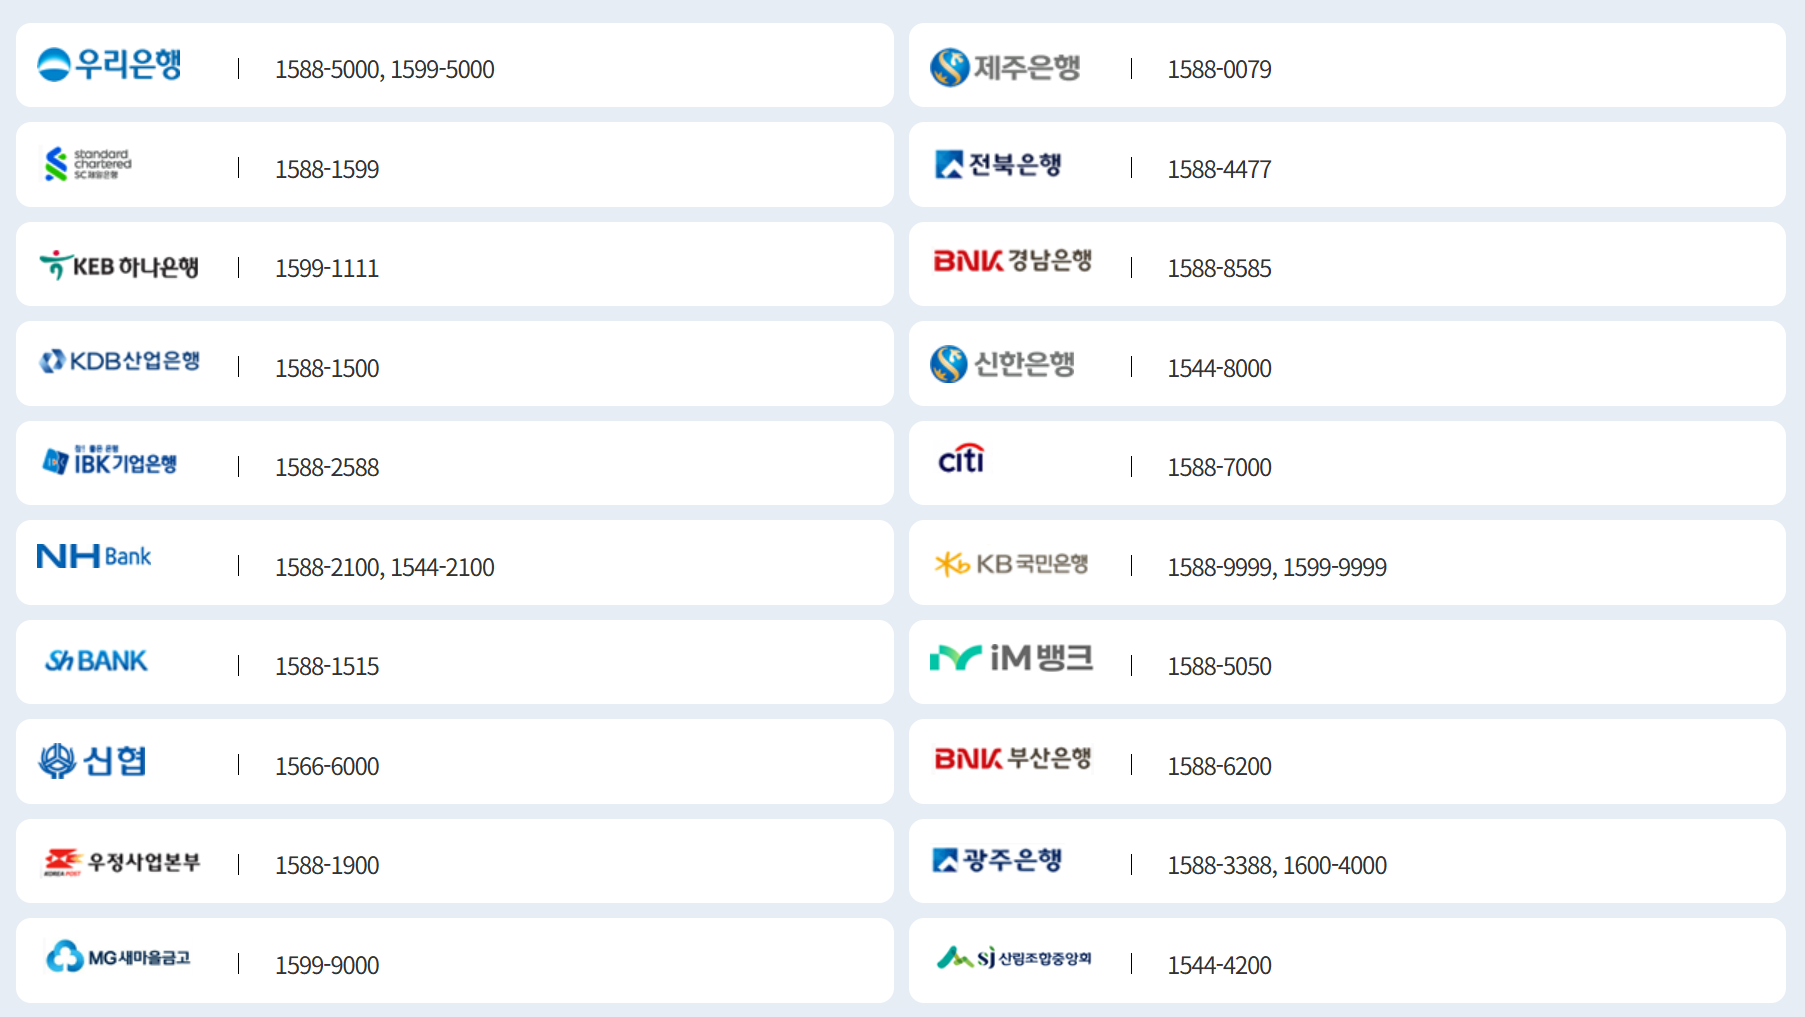The width and height of the screenshot is (1805, 1017).
Task: Click the 광주은행 logo
Action: coord(997,860)
